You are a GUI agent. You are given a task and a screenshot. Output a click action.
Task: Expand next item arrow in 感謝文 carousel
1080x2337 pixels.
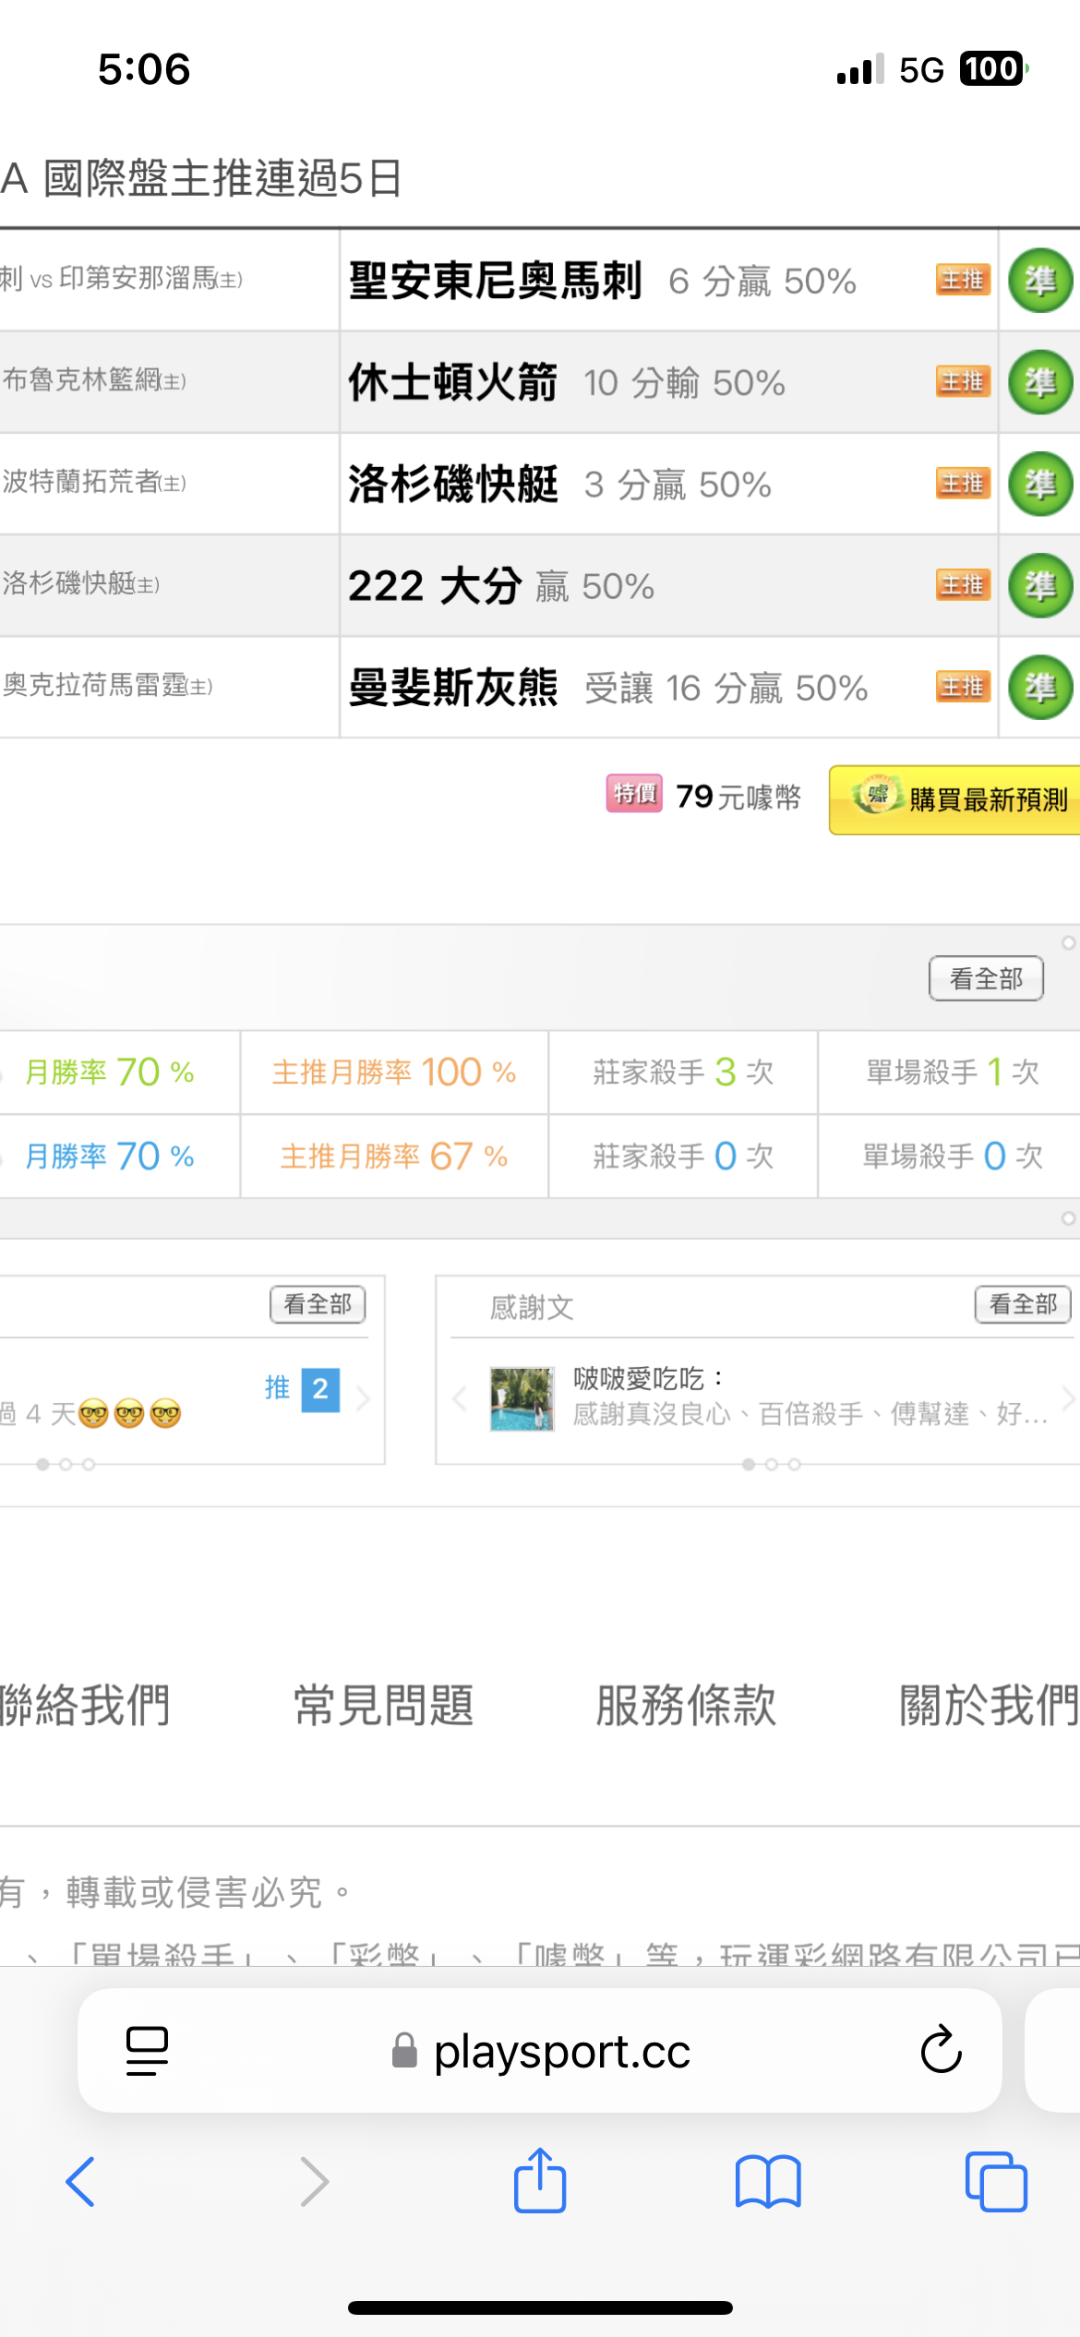(x=1068, y=1398)
